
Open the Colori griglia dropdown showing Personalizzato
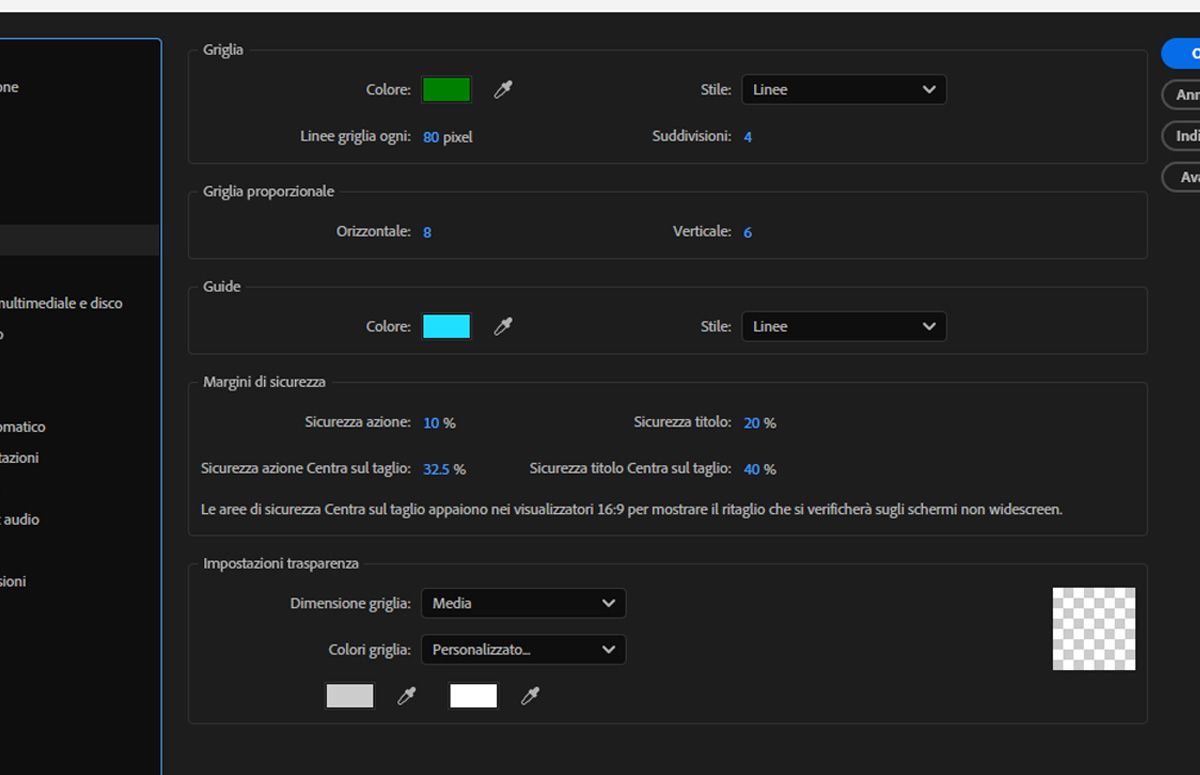click(524, 650)
